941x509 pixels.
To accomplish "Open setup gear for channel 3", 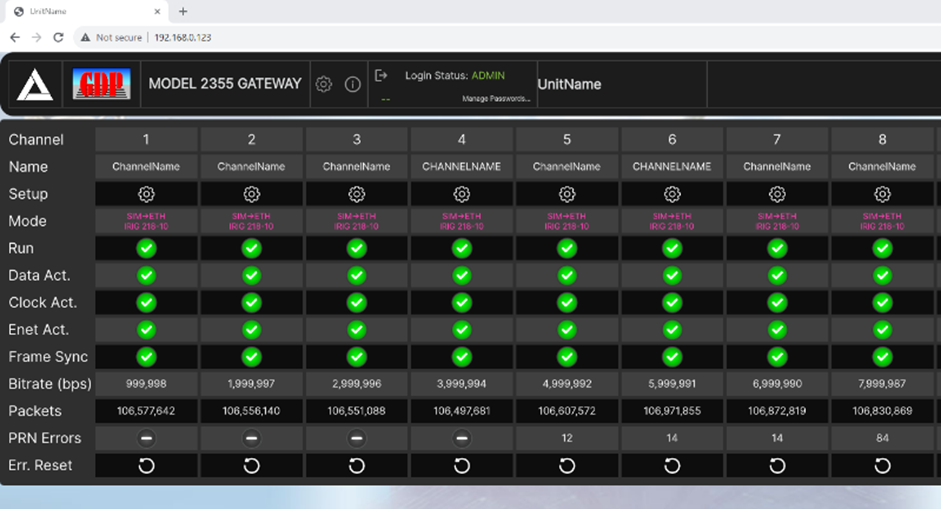I will (356, 194).
